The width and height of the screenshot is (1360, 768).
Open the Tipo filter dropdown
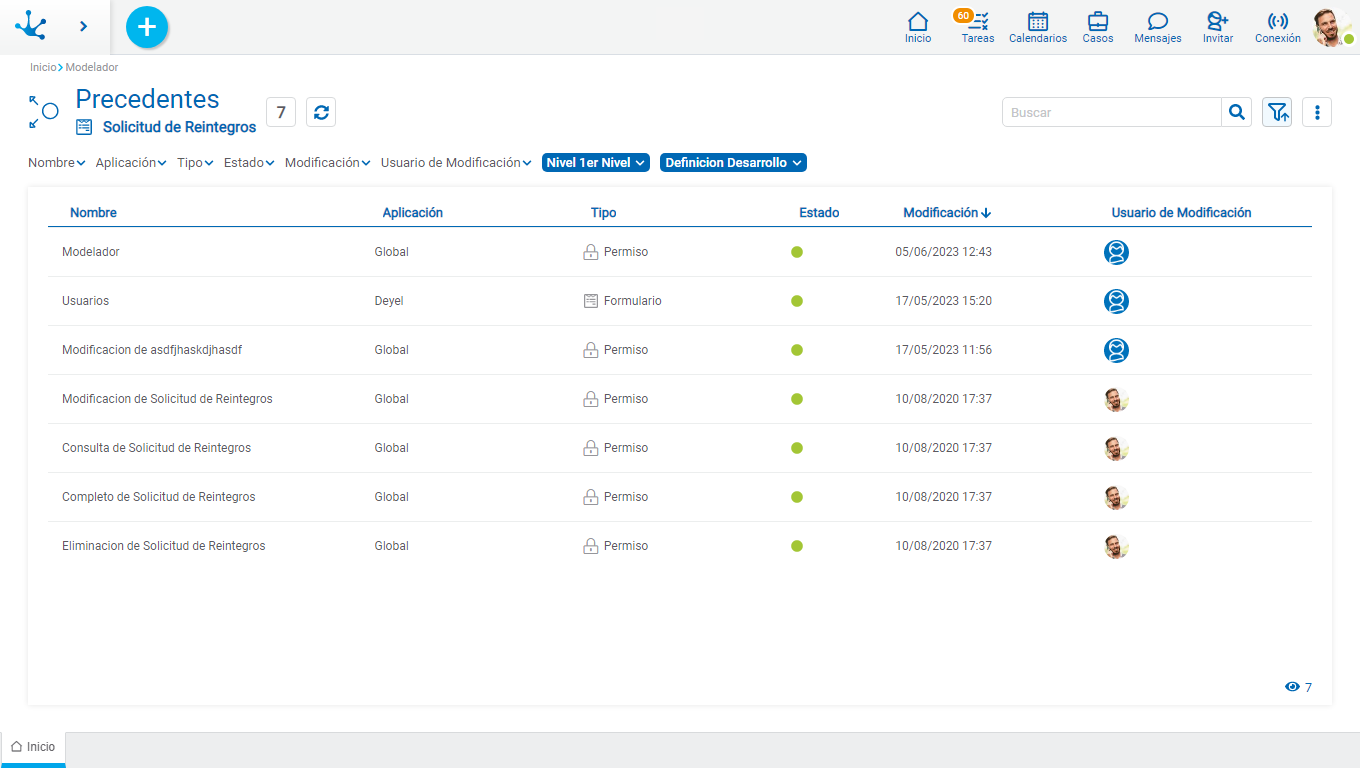click(x=195, y=162)
